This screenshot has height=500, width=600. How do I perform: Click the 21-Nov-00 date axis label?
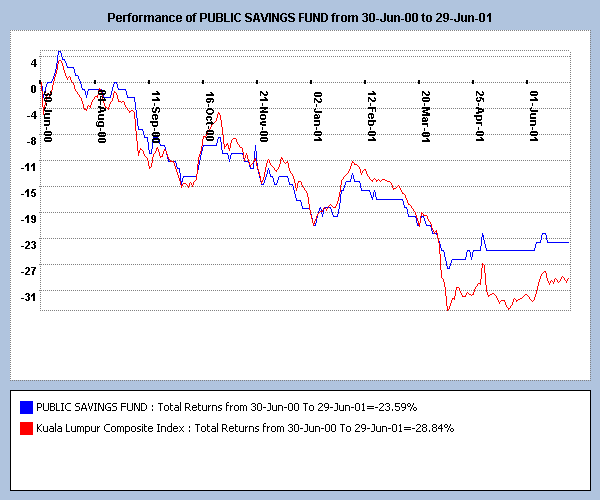(264, 116)
